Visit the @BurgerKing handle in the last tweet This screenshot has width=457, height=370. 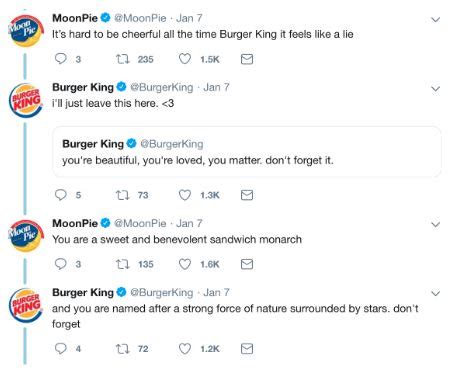pos(162,292)
